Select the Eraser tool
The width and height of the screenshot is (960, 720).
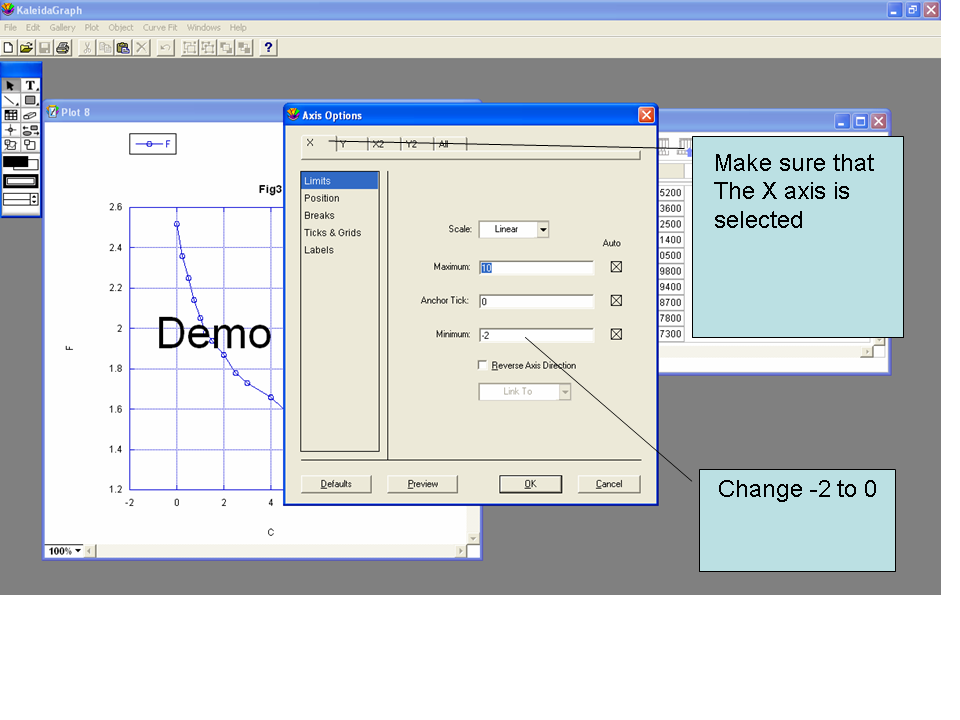30,115
